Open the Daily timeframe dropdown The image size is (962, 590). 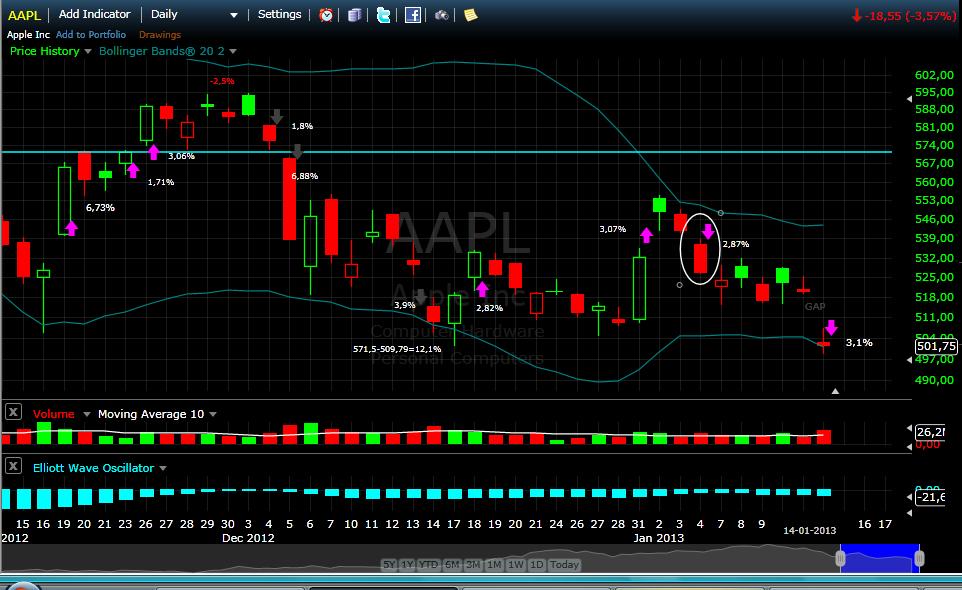pos(194,14)
